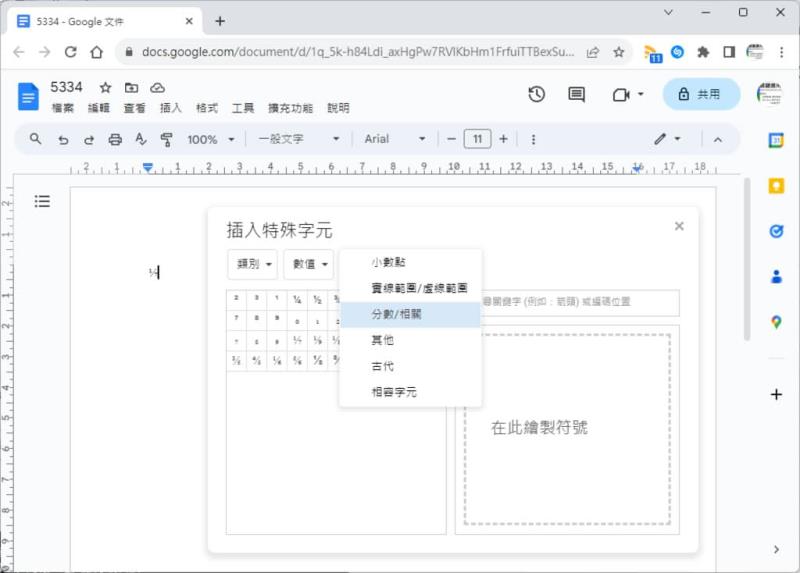
Task: Insert the ½ character from grid
Action: [317, 300]
